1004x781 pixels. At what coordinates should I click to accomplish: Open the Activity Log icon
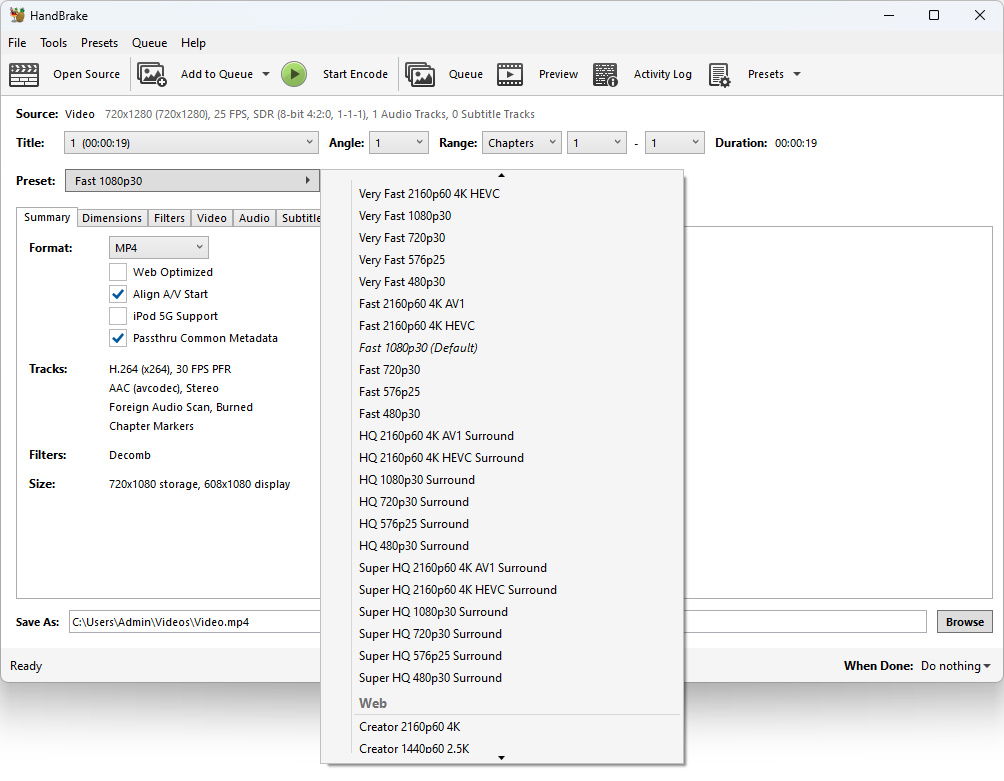pyautogui.click(x=605, y=74)
